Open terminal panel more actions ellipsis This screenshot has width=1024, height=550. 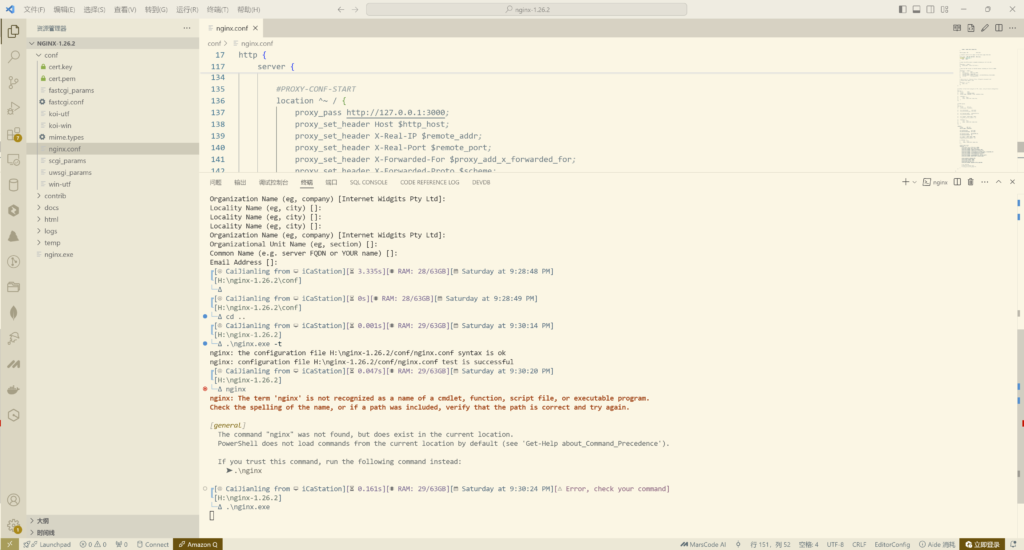(985, 182)
